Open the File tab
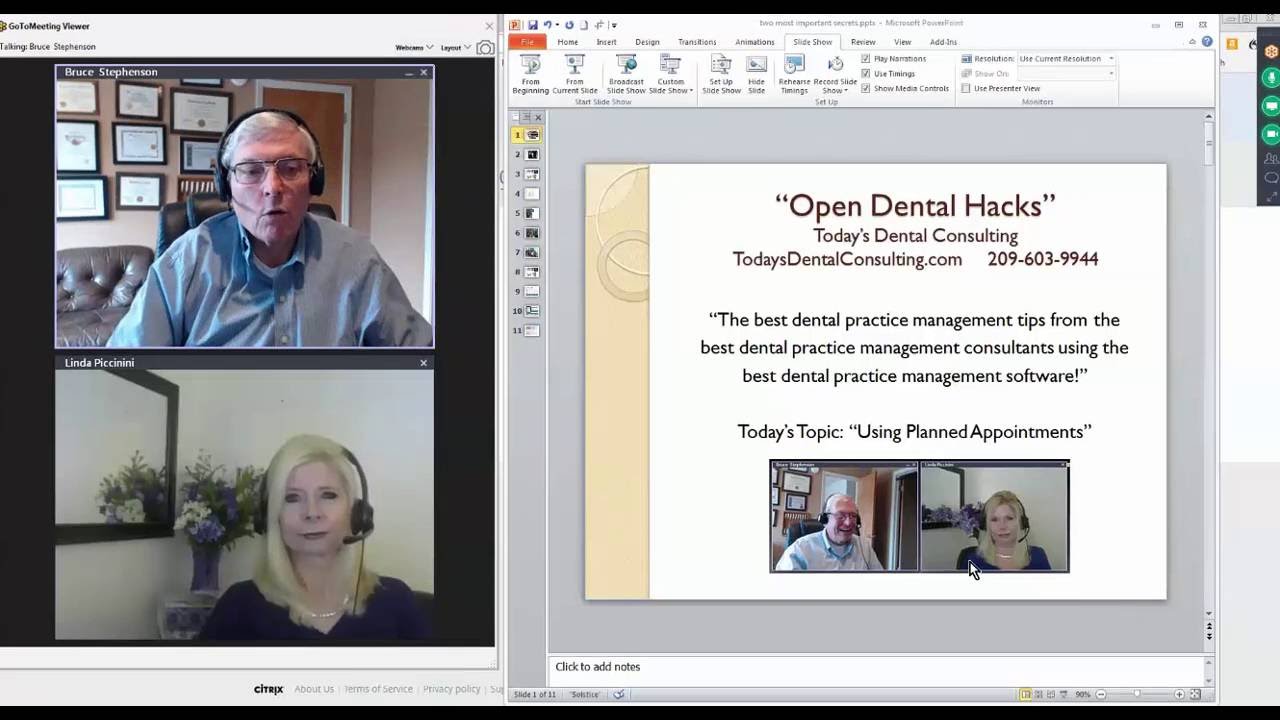The image size is (1280, 720). click(x=527, y=42)
